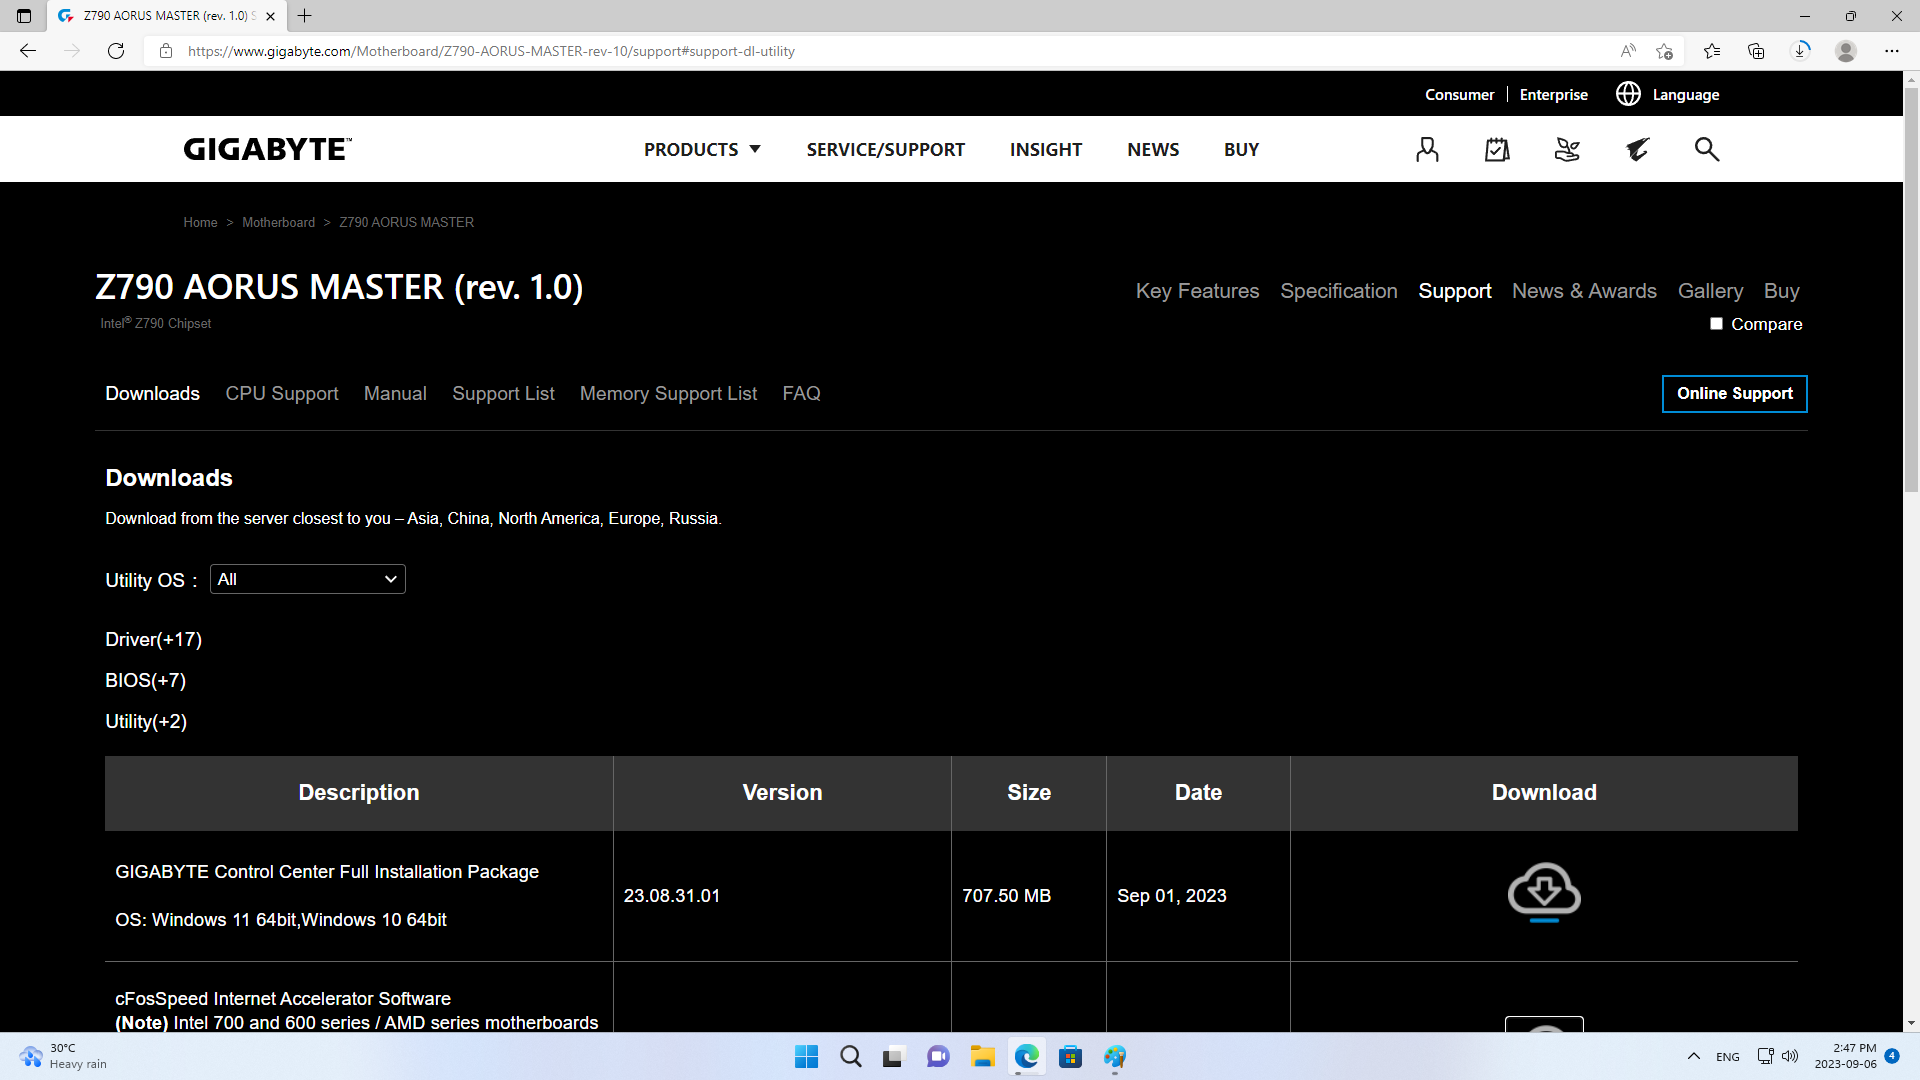
Task: Switch to Specification tab
Action: (x=1339, y=291)
